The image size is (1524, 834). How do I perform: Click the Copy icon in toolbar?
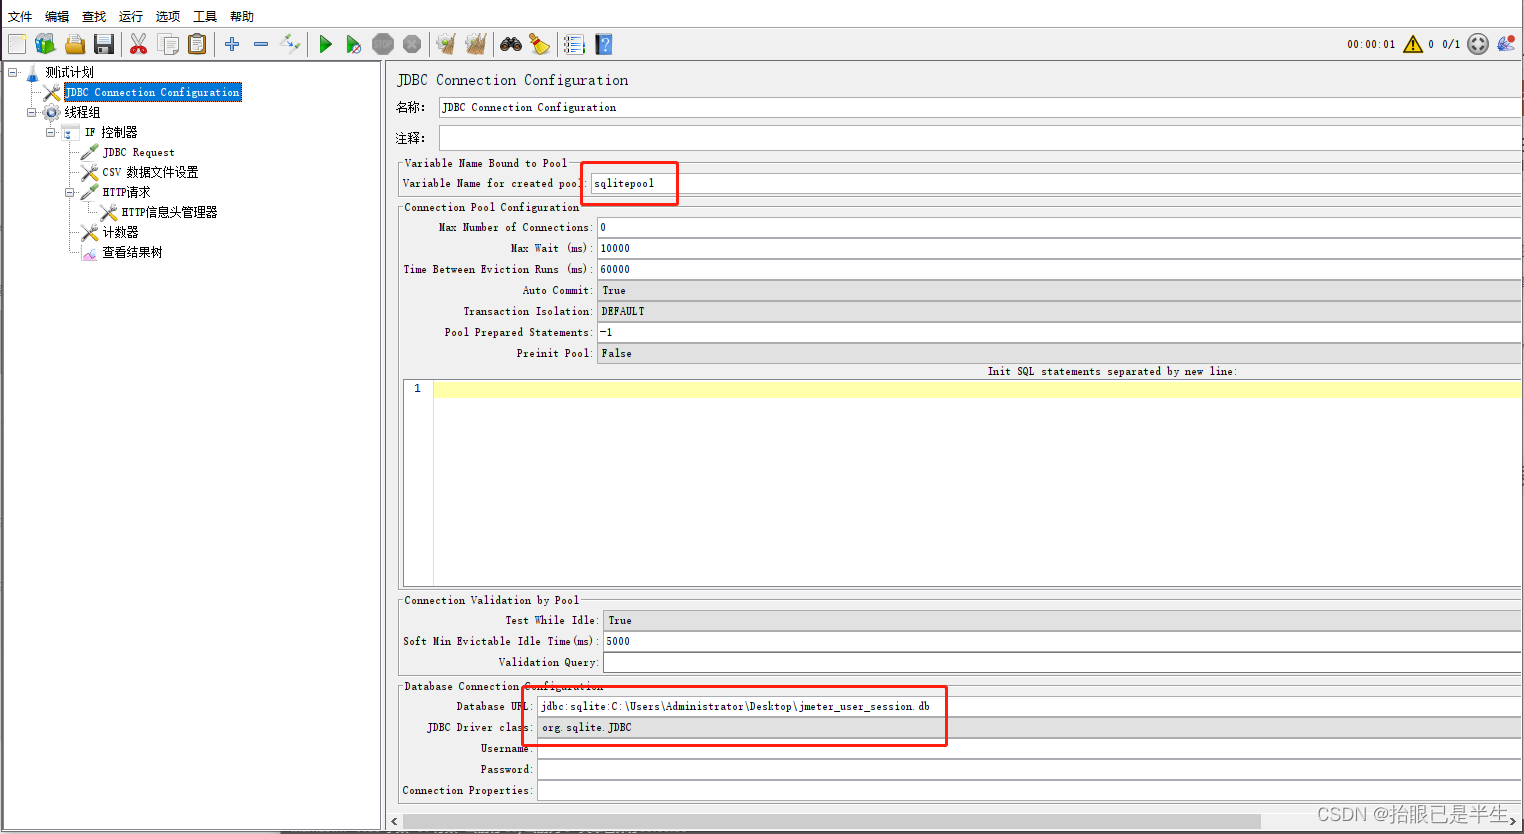point(168,44)
